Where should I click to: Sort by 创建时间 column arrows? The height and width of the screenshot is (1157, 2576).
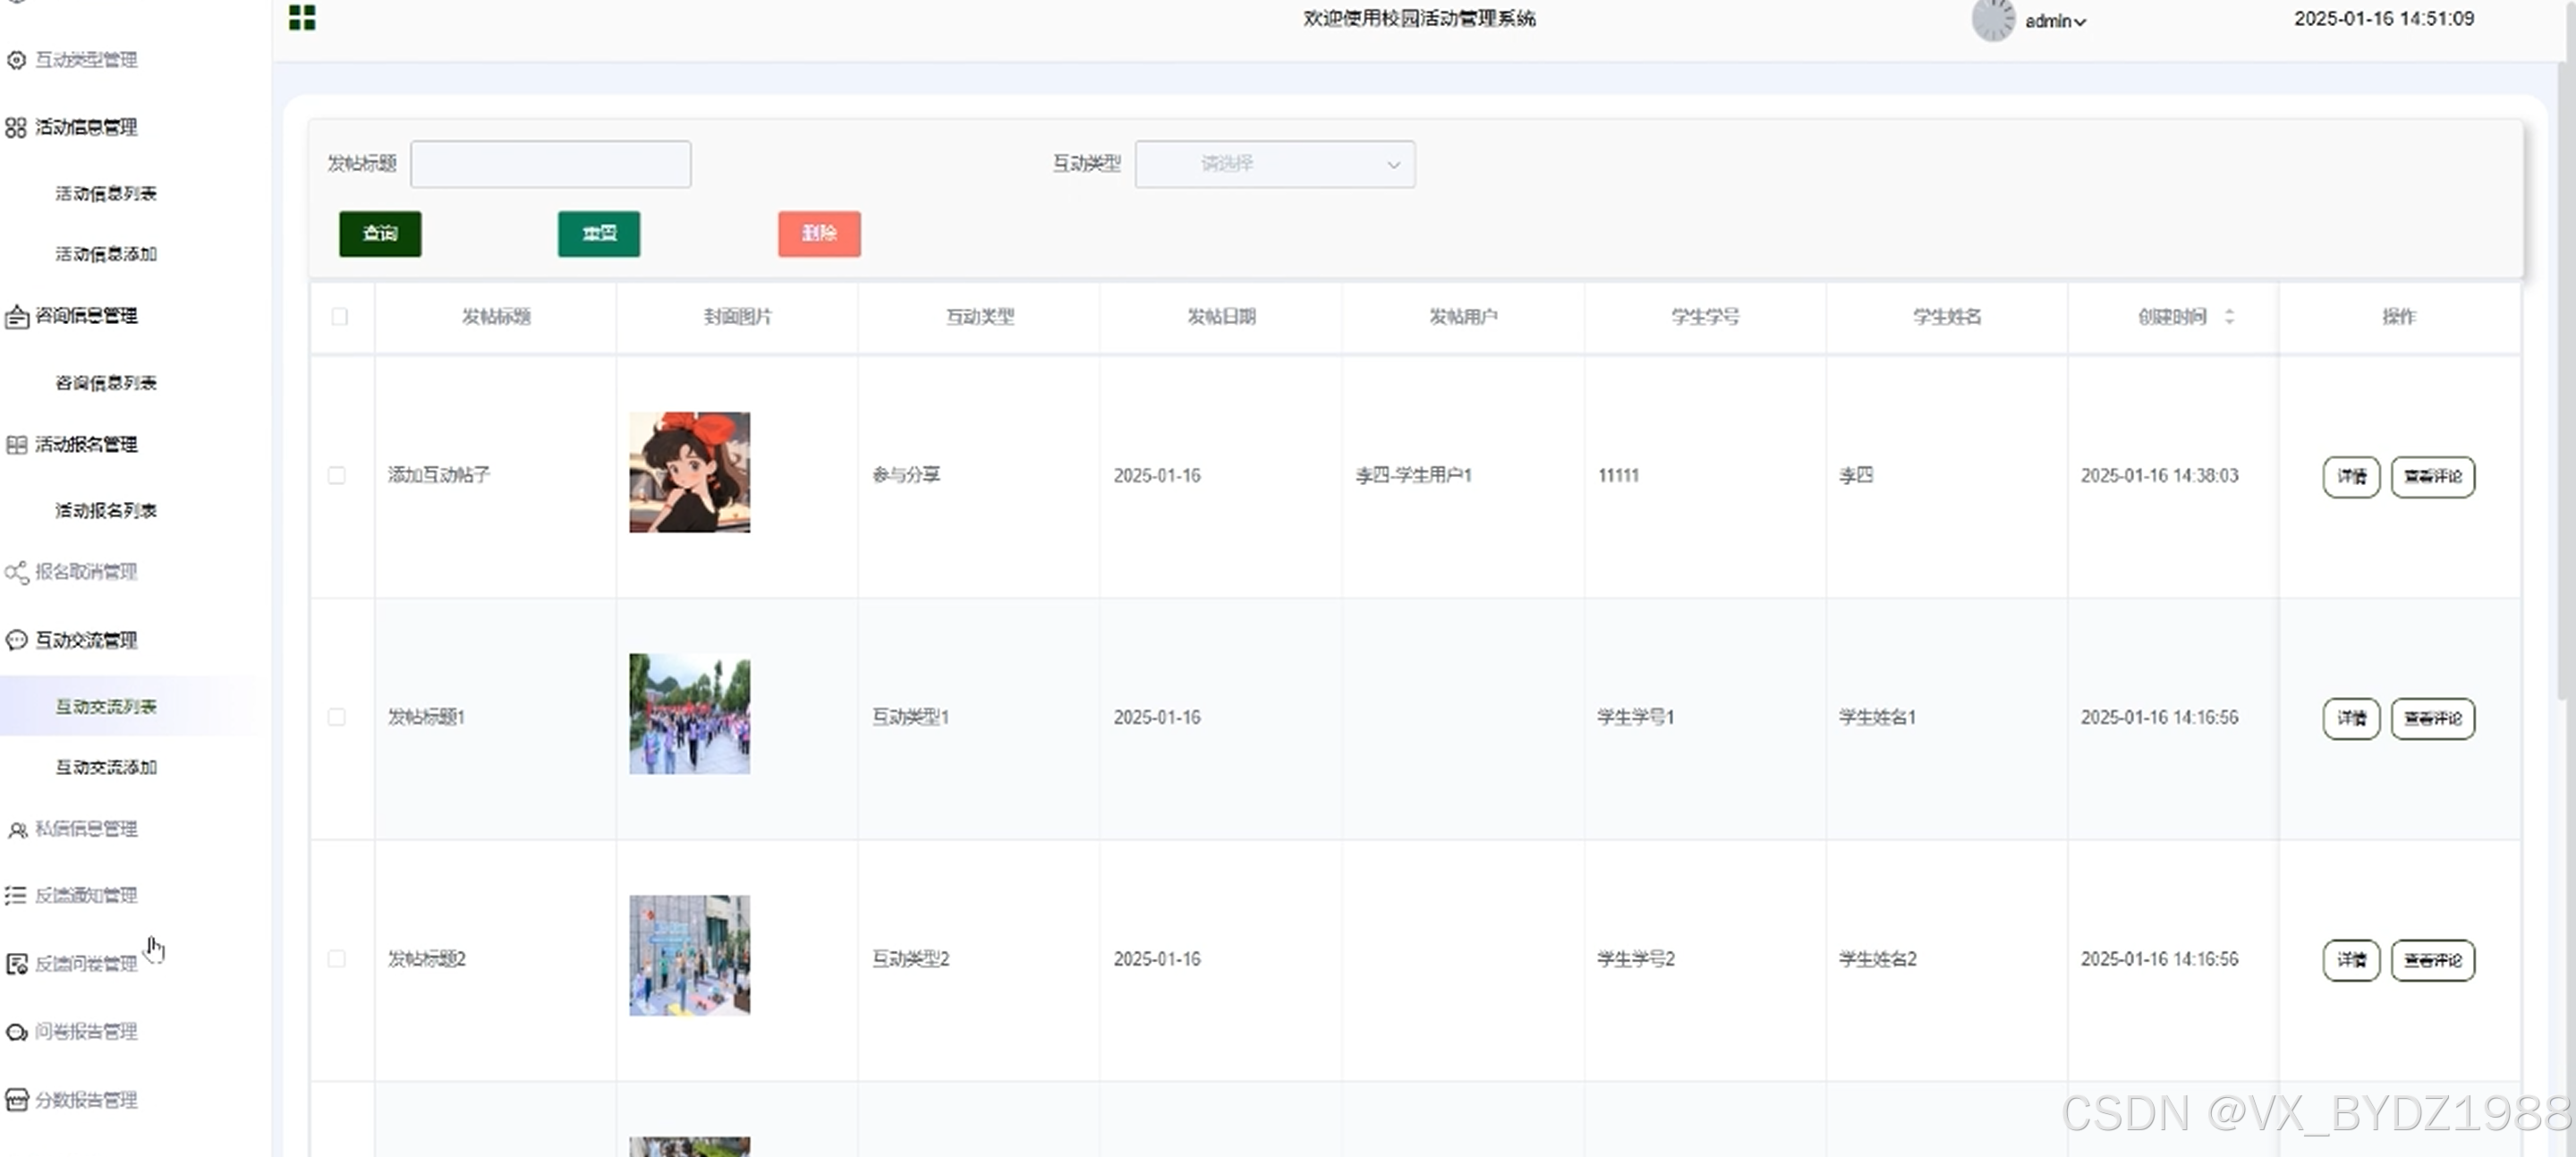pyautogui.click(x=2229, y=317)
